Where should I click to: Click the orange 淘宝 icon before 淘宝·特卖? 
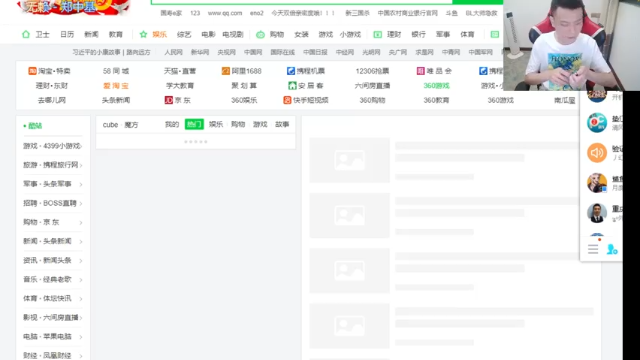[32, 71]
